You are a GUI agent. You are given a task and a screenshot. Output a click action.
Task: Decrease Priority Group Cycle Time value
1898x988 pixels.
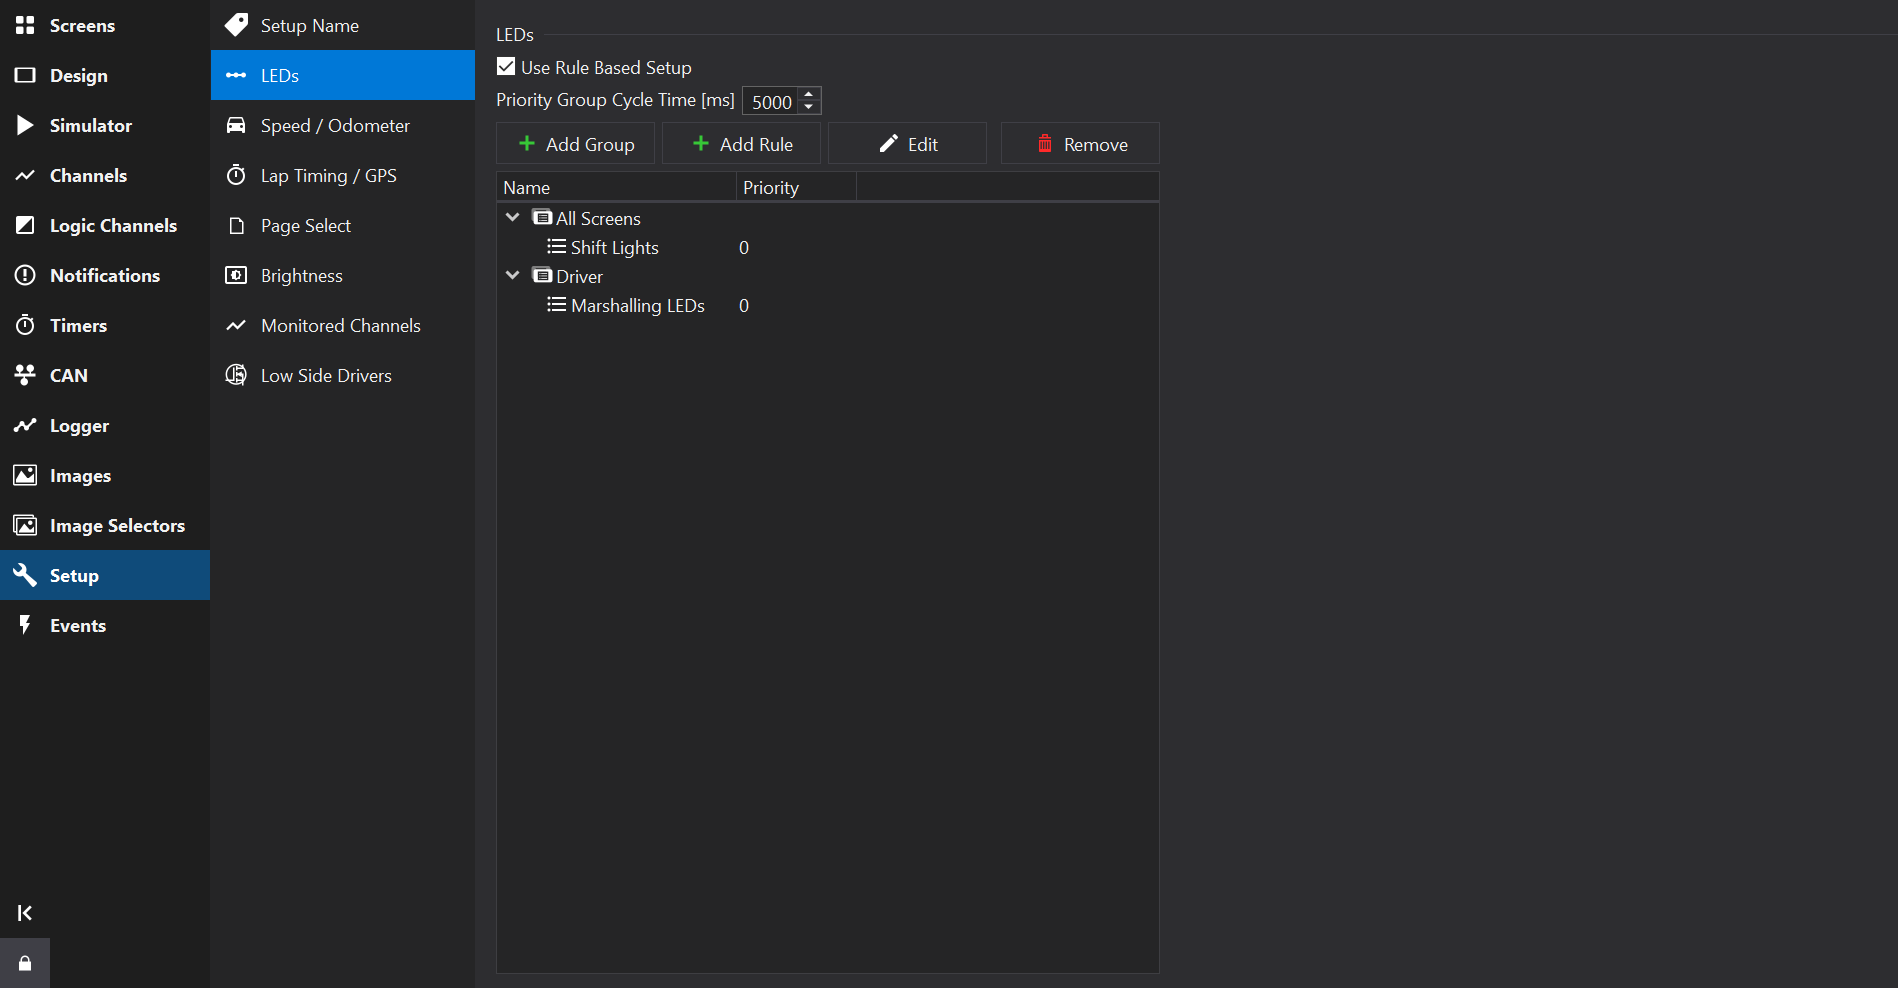tap(809, 107)
